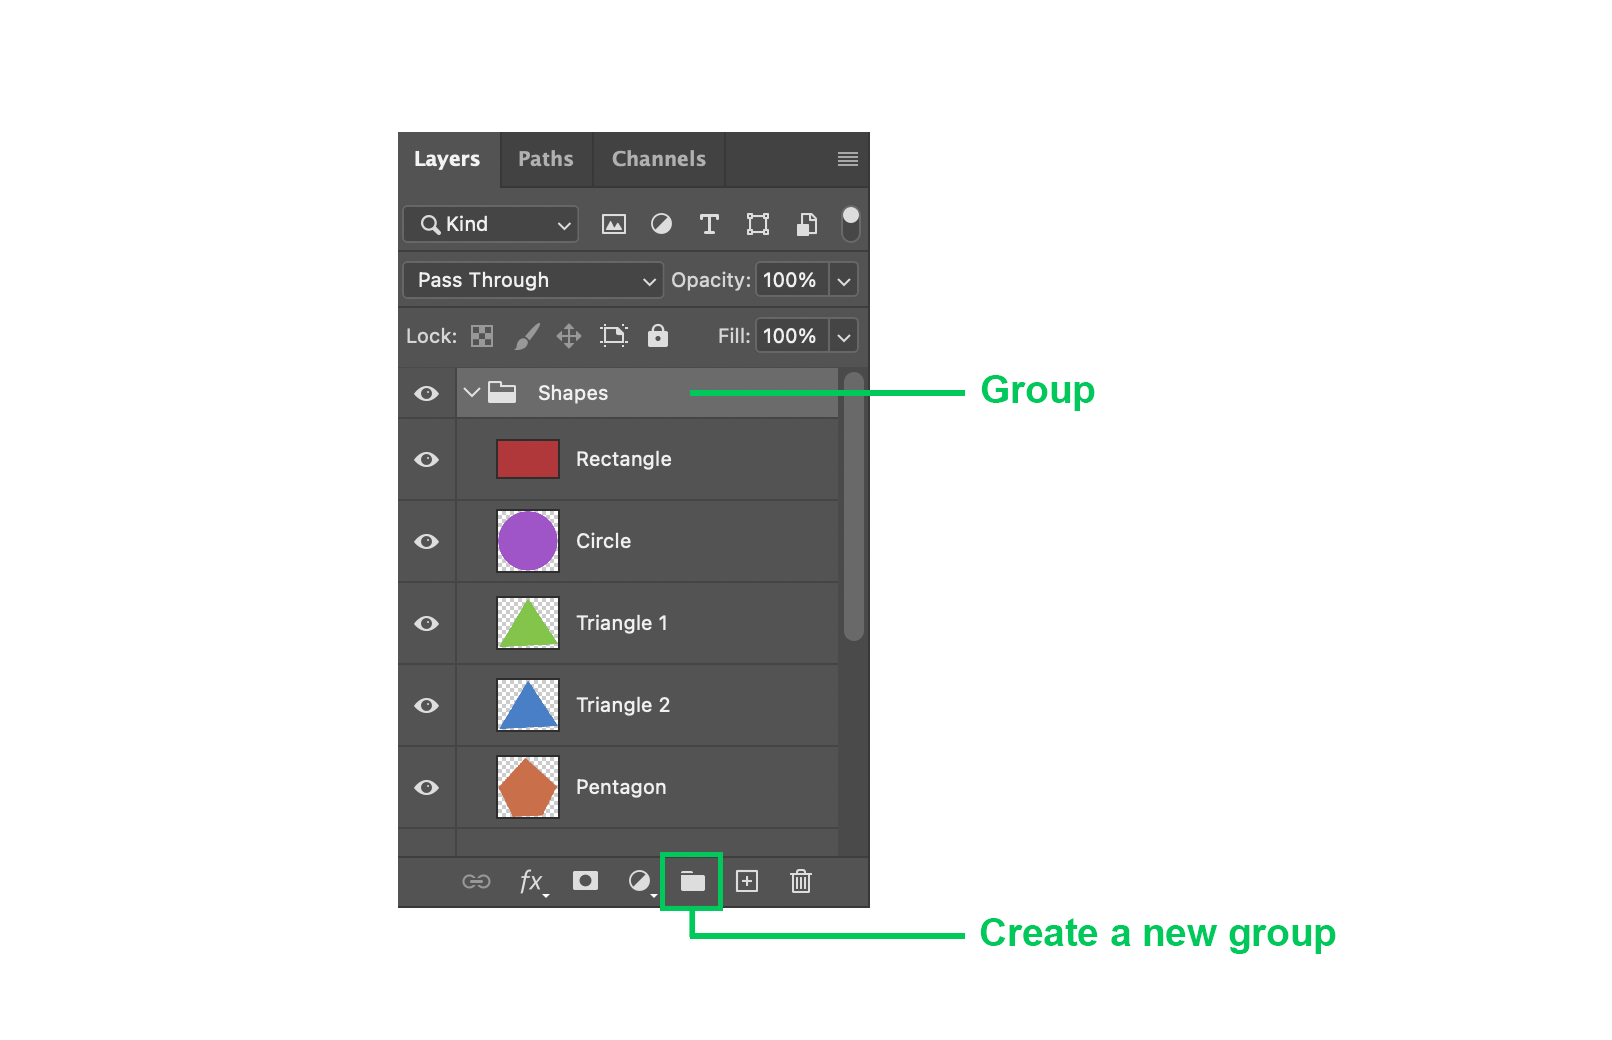Toggle visibility of Triangle 1 layer
This screenshot has width=1612, height=1040.
click(x=427, y=623)
